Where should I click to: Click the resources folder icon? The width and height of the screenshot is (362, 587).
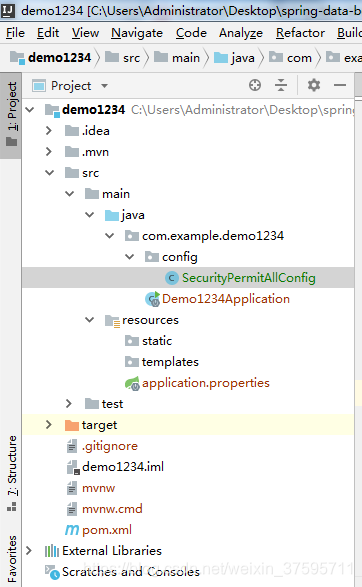112,321
